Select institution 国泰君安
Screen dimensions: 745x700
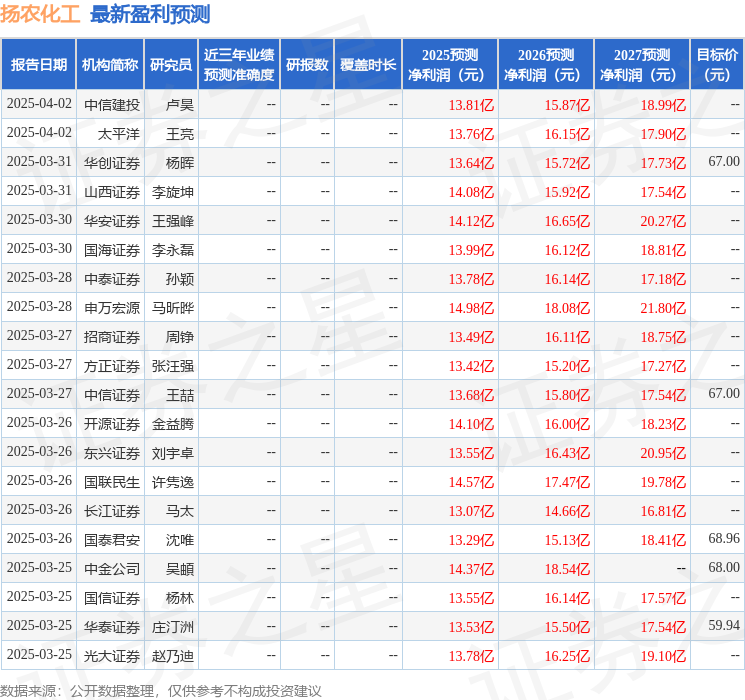112,539
